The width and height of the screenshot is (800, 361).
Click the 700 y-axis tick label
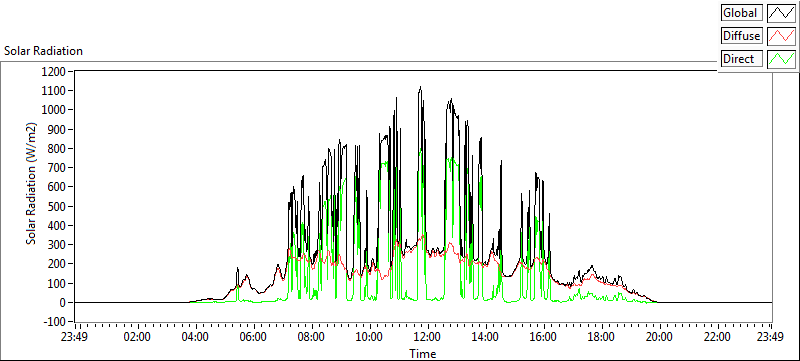pyautogui.click(x=58, y=168)
